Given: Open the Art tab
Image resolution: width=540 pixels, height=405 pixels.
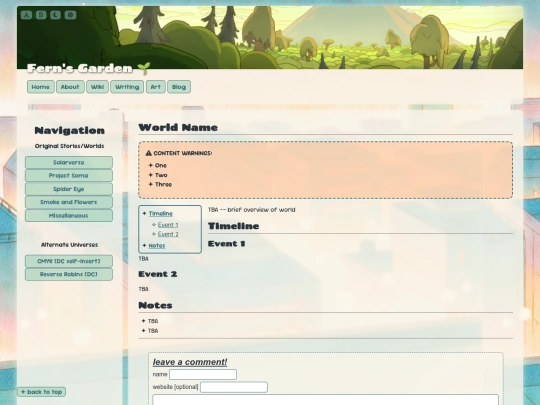Looking at the screenshot, I should 156,87.
